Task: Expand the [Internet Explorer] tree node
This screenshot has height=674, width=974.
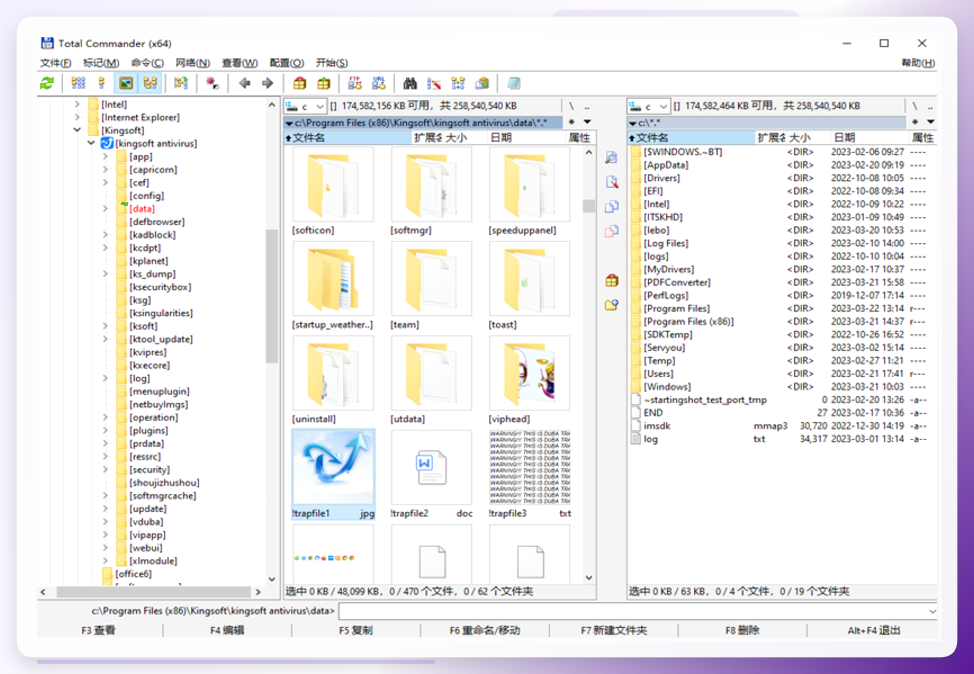Action: coord(77,117)
